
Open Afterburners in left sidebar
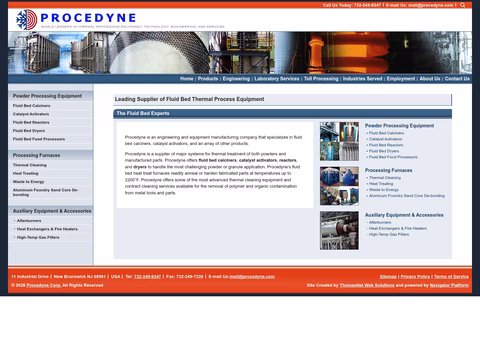29,221
